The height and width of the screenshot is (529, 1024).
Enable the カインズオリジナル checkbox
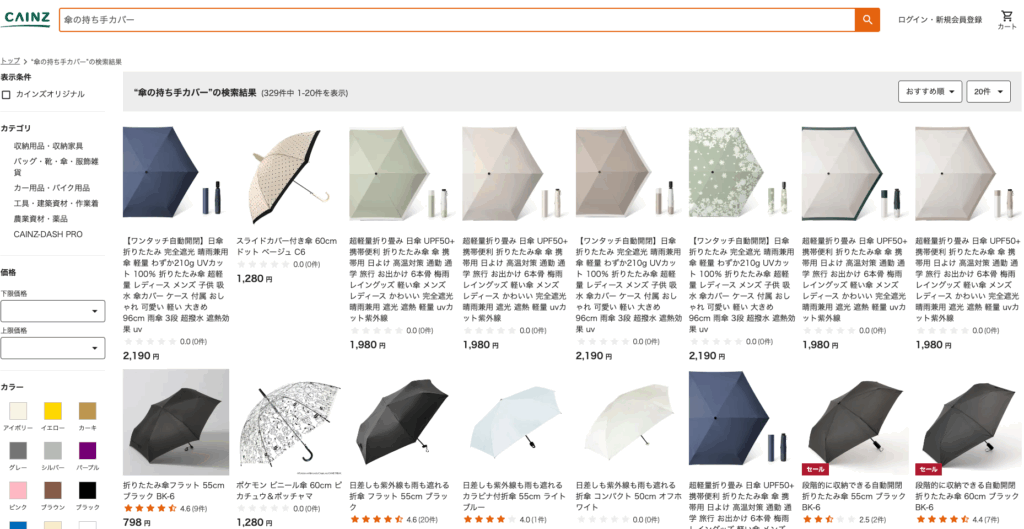click(x=6, y=95)
